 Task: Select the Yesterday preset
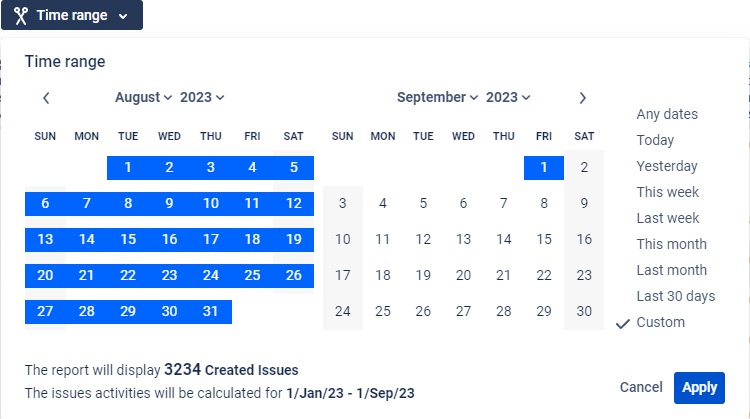(x=667, y=166)
